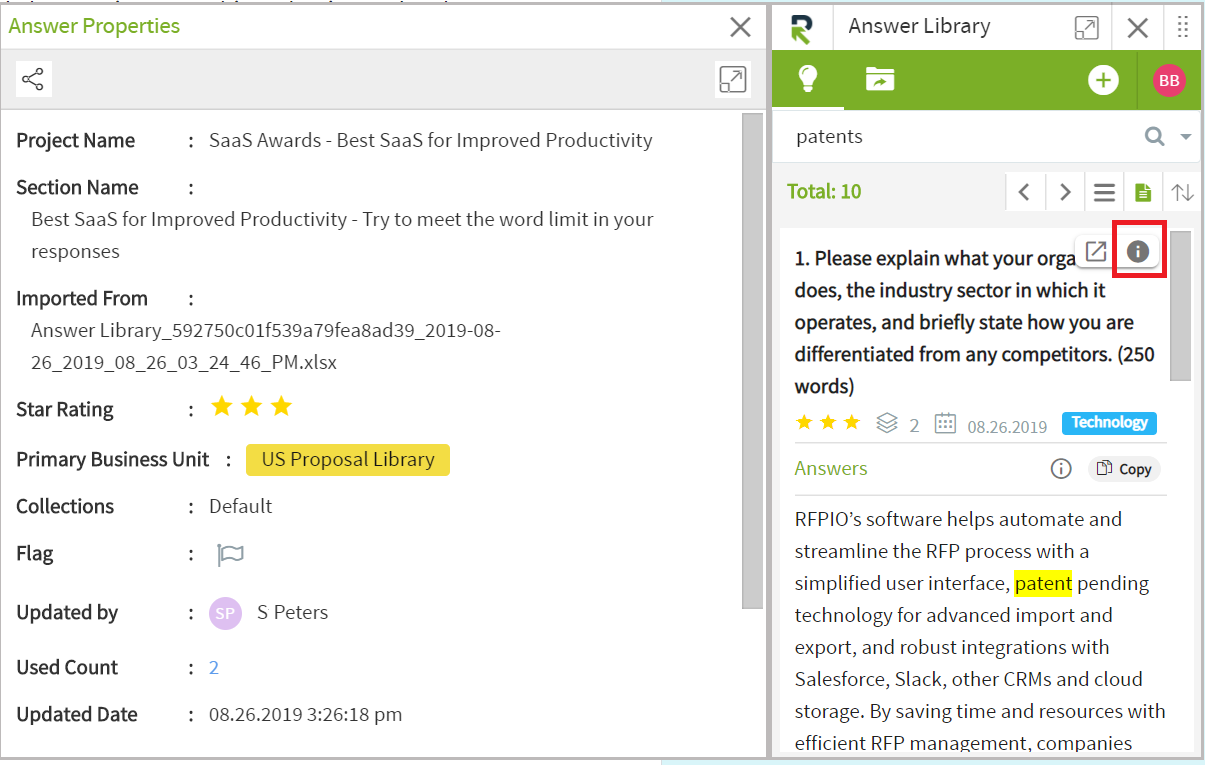Click the RFPIO logo icon
The width and height of the screenshot is (1205, 765).
click(800, 28)
